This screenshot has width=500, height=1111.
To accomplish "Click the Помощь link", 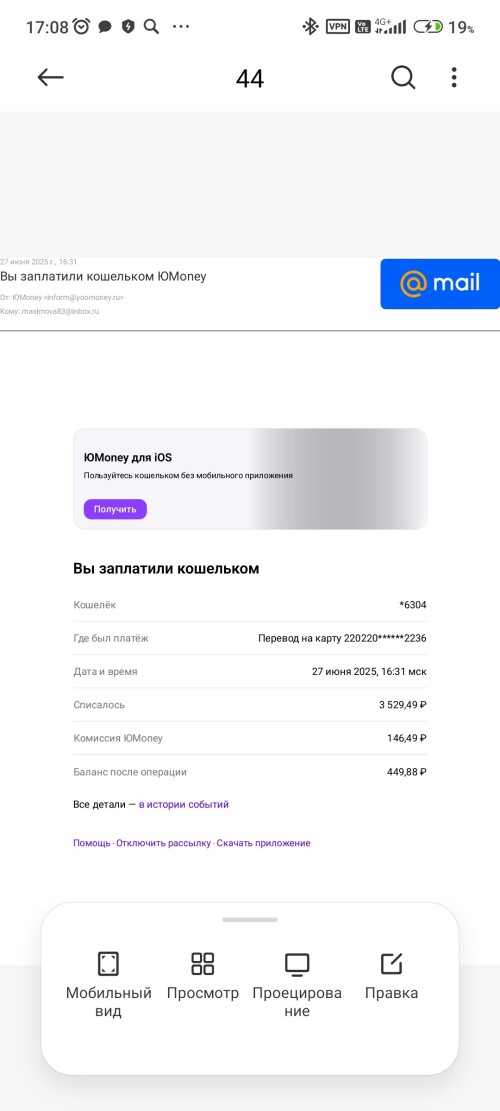I will tap(92, 843).
